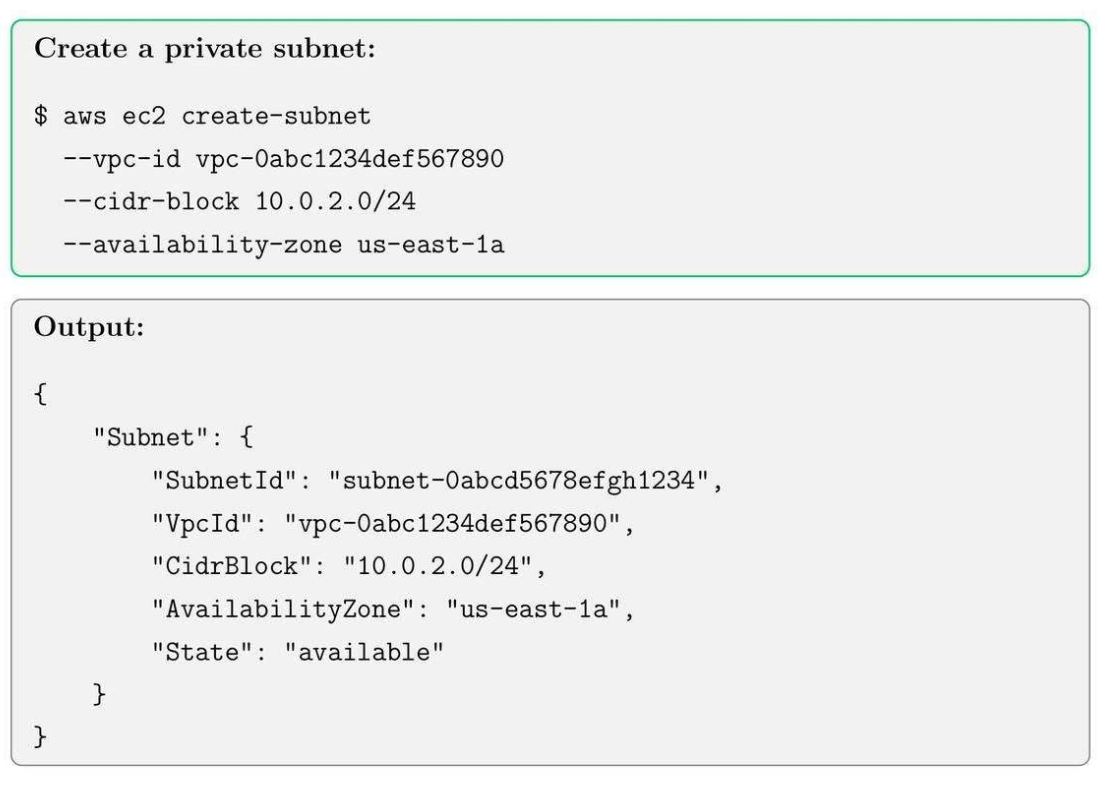
Task: Click the "SubnetId" key in the output
Action: (x=231, y=481)
